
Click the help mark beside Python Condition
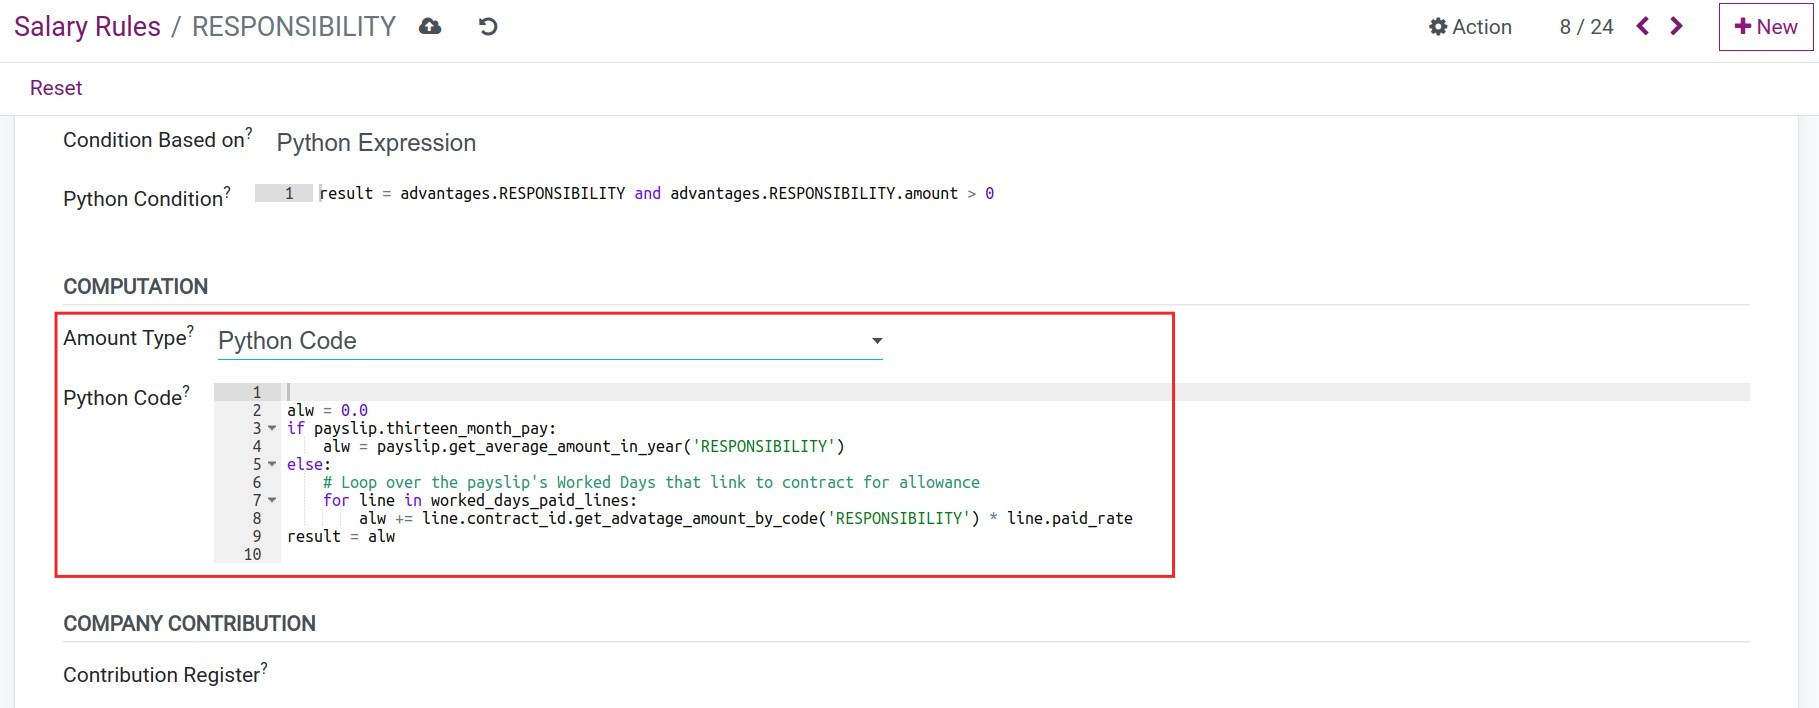click(x=227, y=192)
